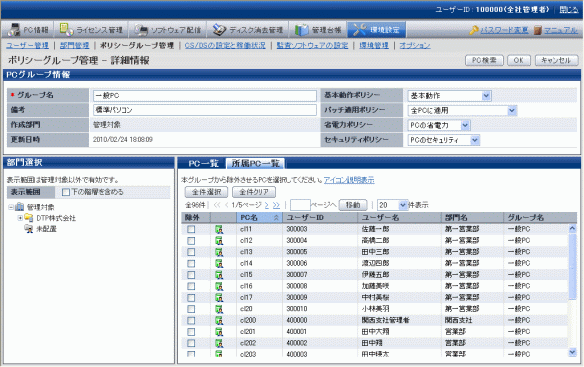584x367 pixels.
Task: Click the manual book icon
Action: click(x=537, y=30)
